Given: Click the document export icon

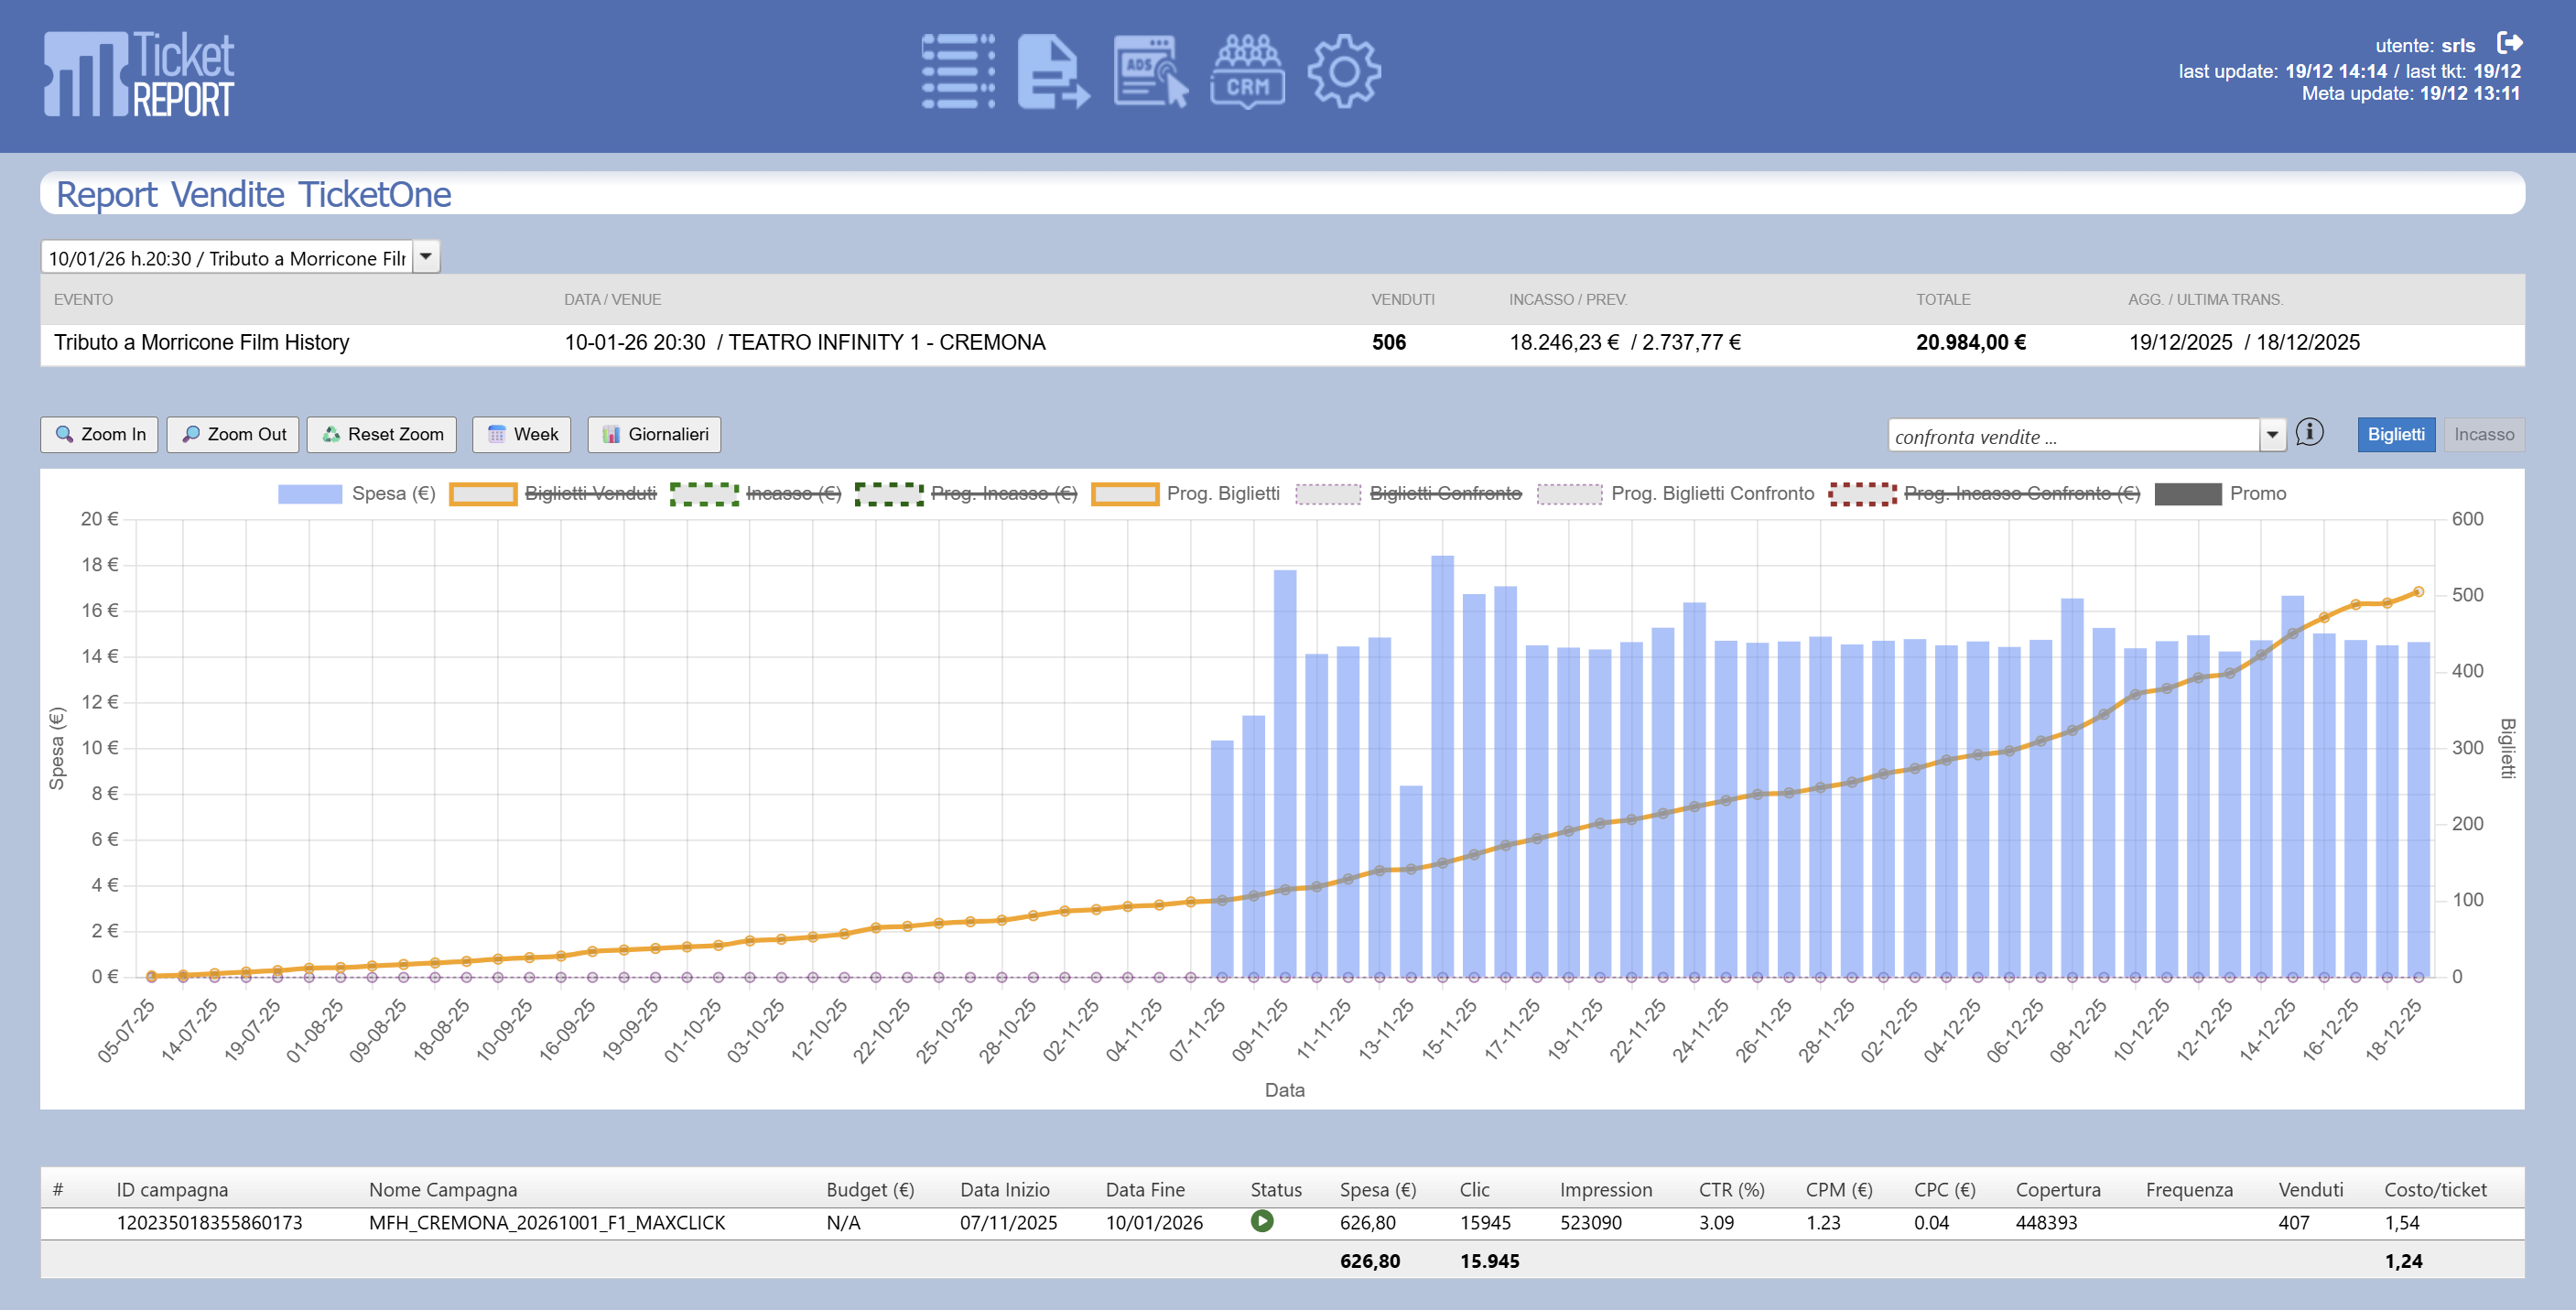Looking at the screenshot, I should [1052, 71].
